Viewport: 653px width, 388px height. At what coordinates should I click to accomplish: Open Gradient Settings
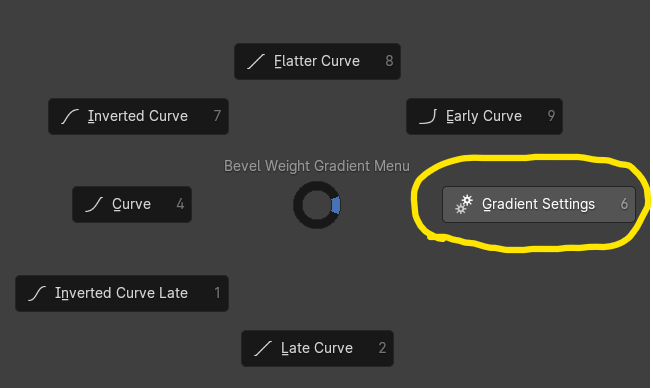(x=539, y=204)
